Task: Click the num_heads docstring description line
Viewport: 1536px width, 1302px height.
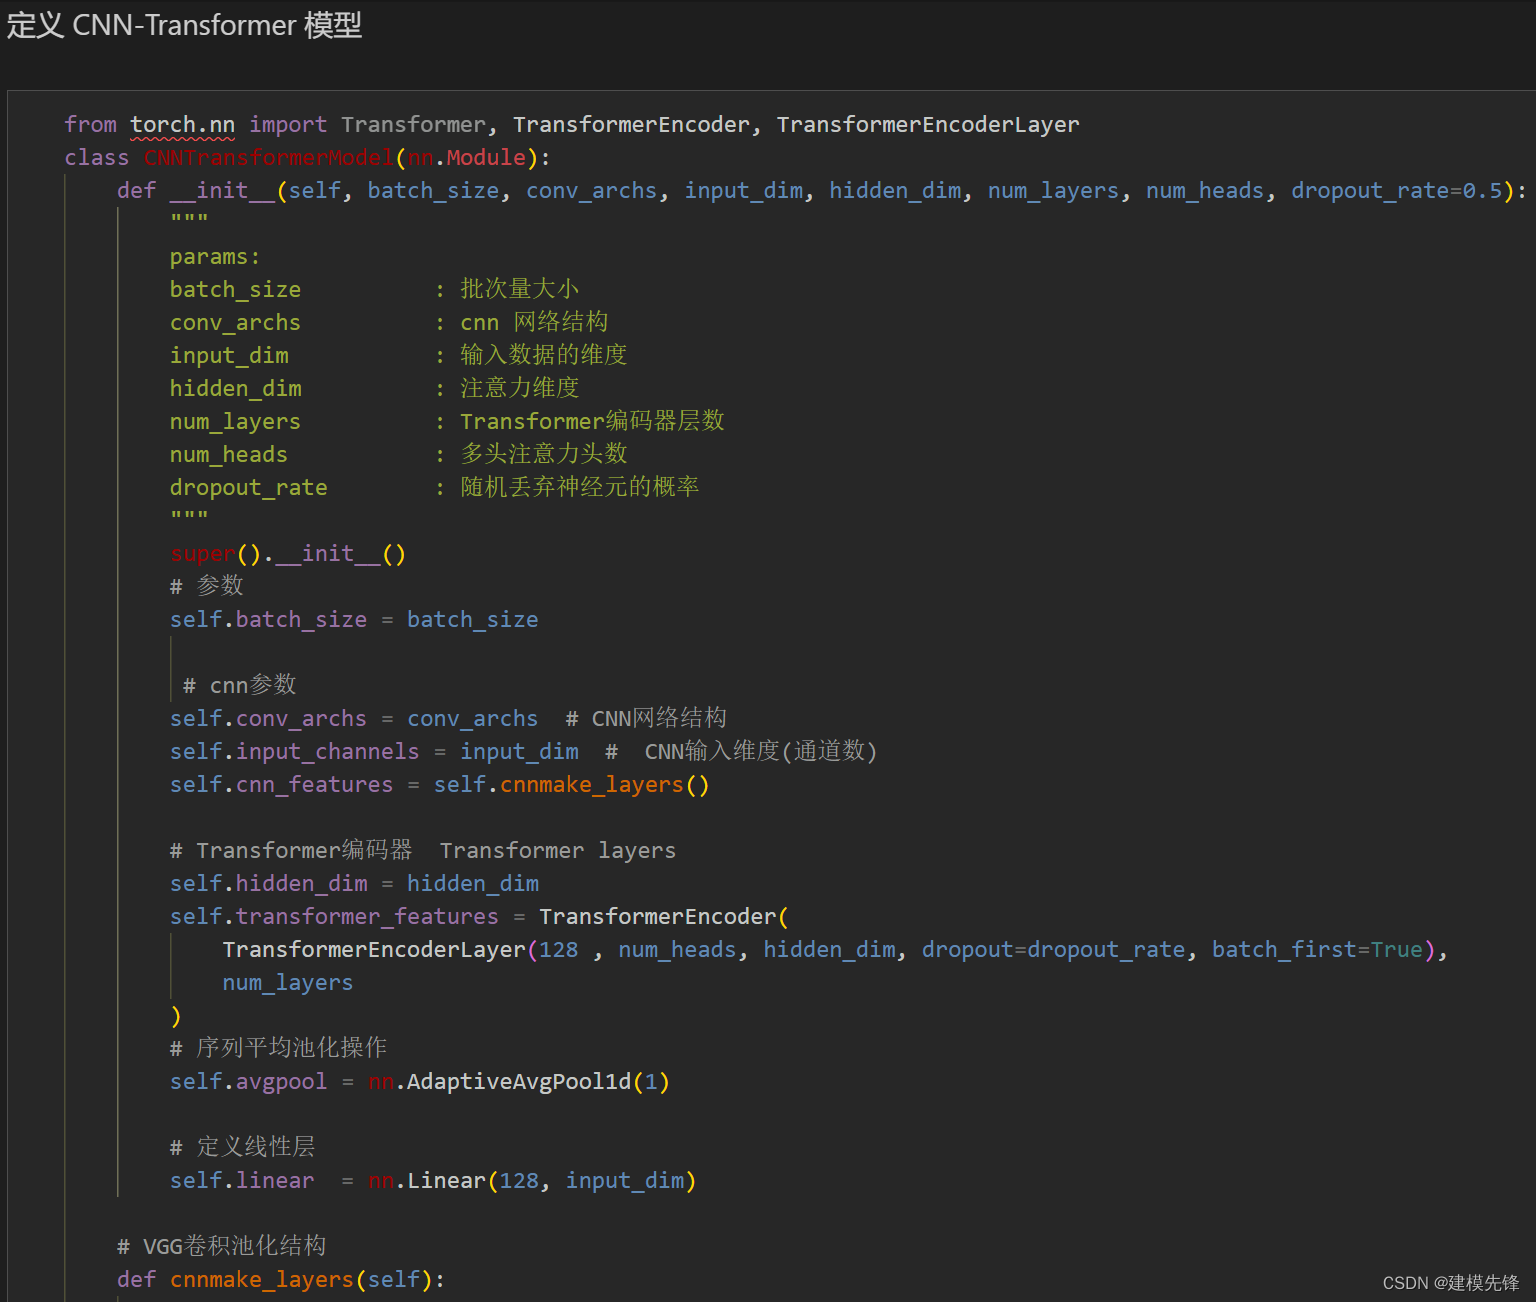Action: pos(543,455)
